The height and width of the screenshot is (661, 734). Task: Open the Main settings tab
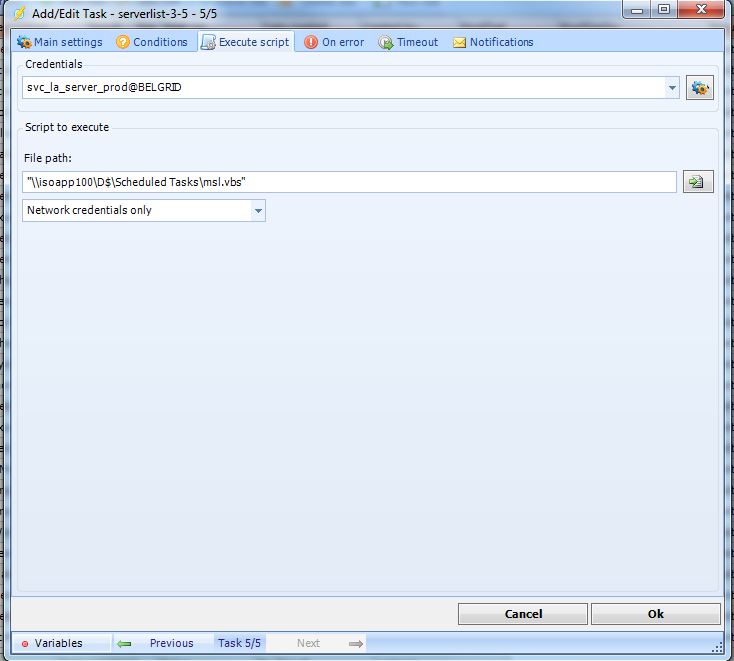60,42
